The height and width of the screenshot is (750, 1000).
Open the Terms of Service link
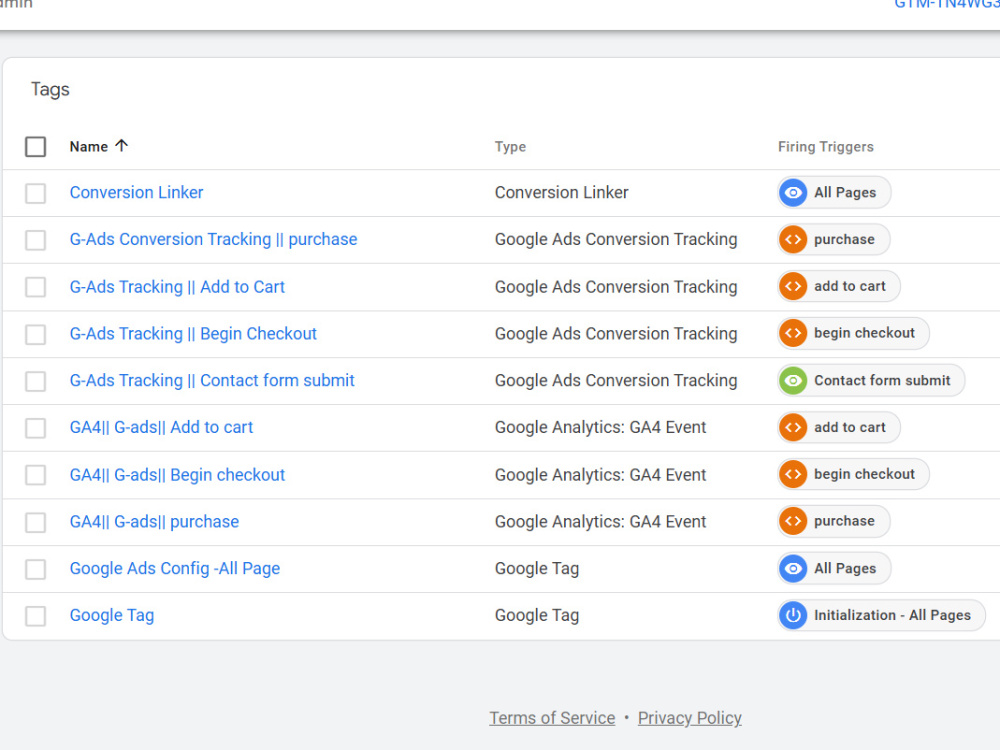click(552, 718)
